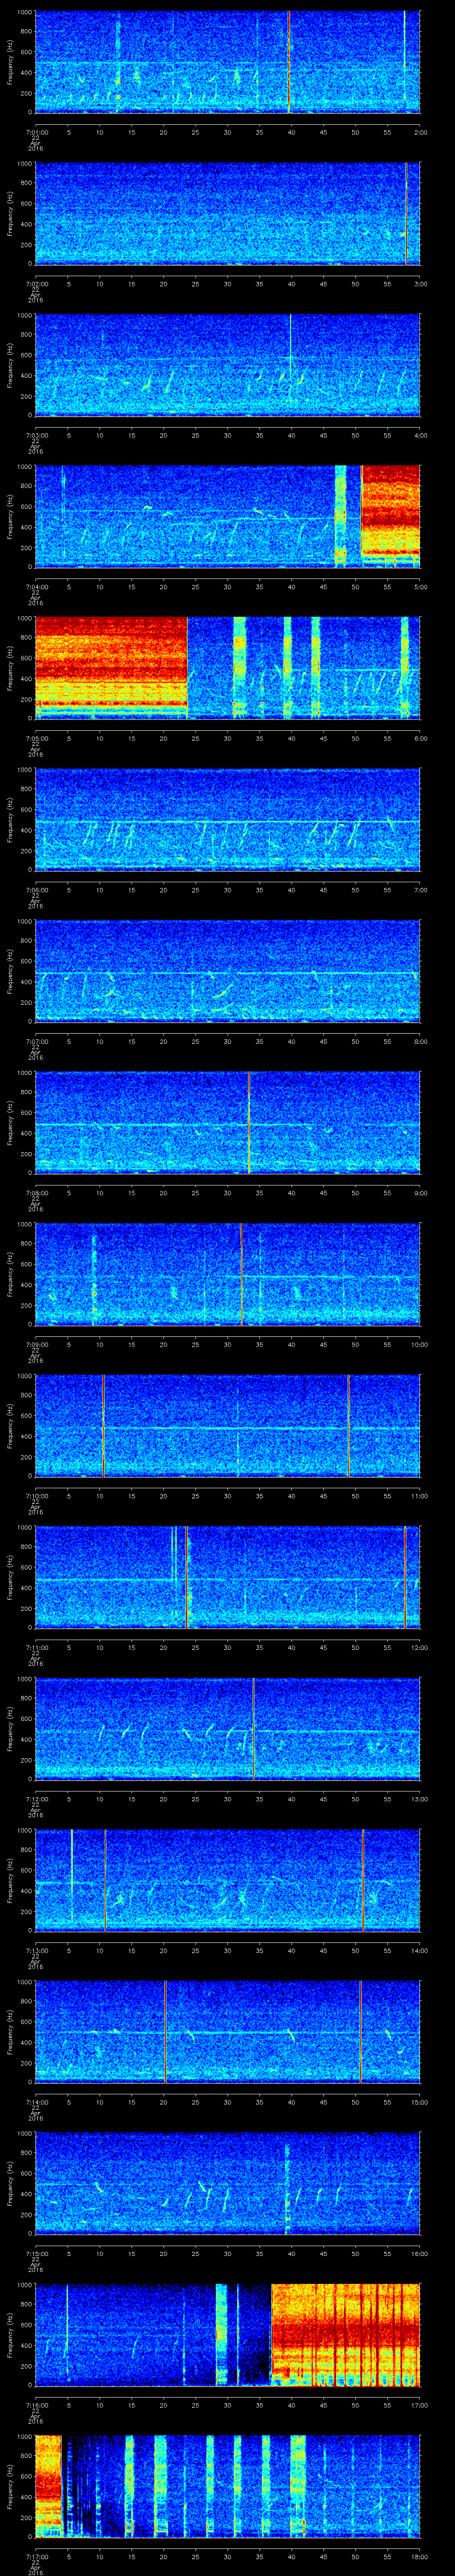Select the spectrogram panel starting at 7:14:00
455x2576 pixels.
pyautogui.click(x=228, y=2032)
